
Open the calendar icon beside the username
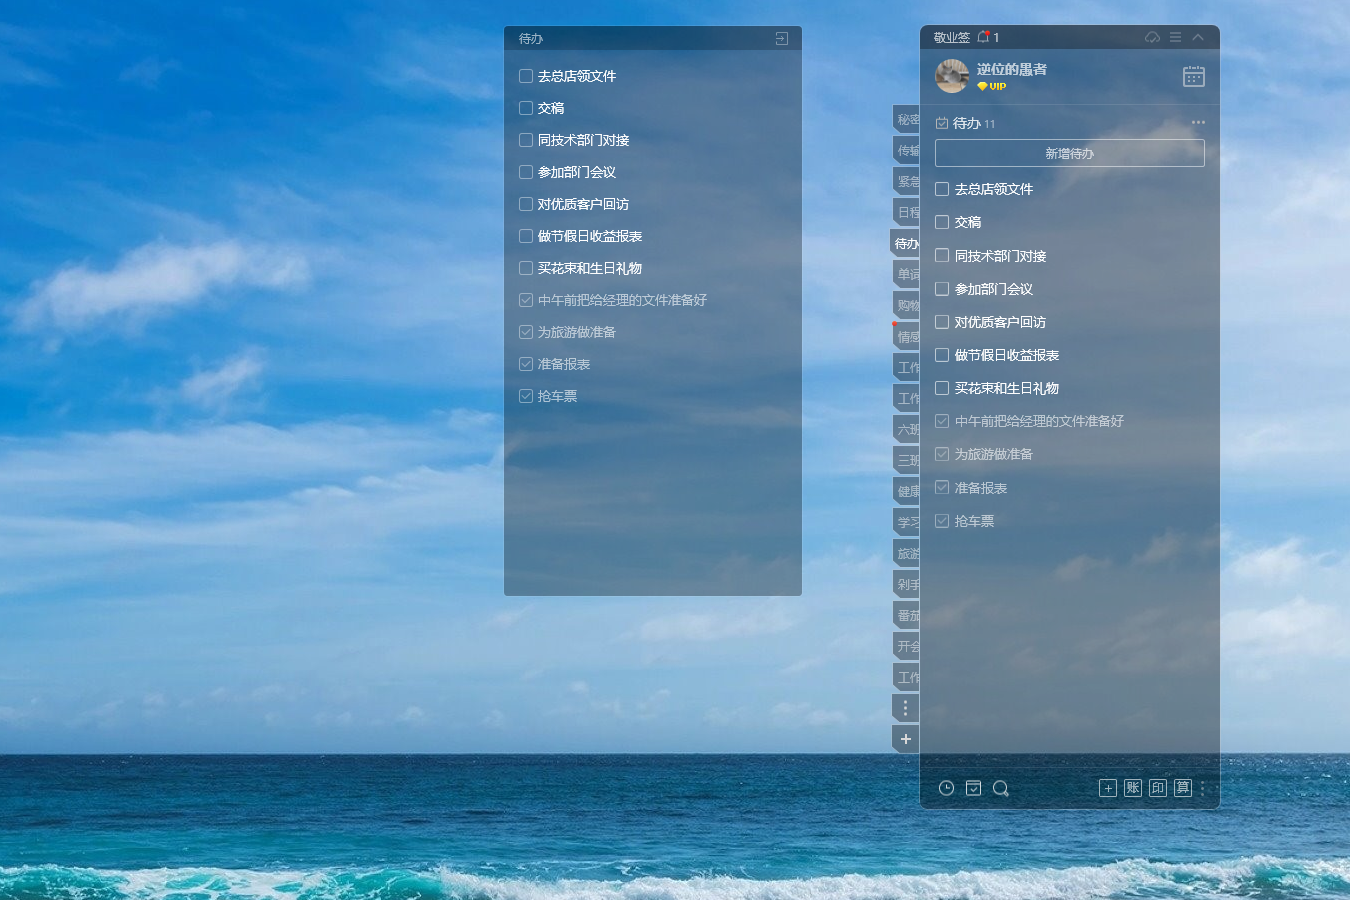(x=1194, y=77)
